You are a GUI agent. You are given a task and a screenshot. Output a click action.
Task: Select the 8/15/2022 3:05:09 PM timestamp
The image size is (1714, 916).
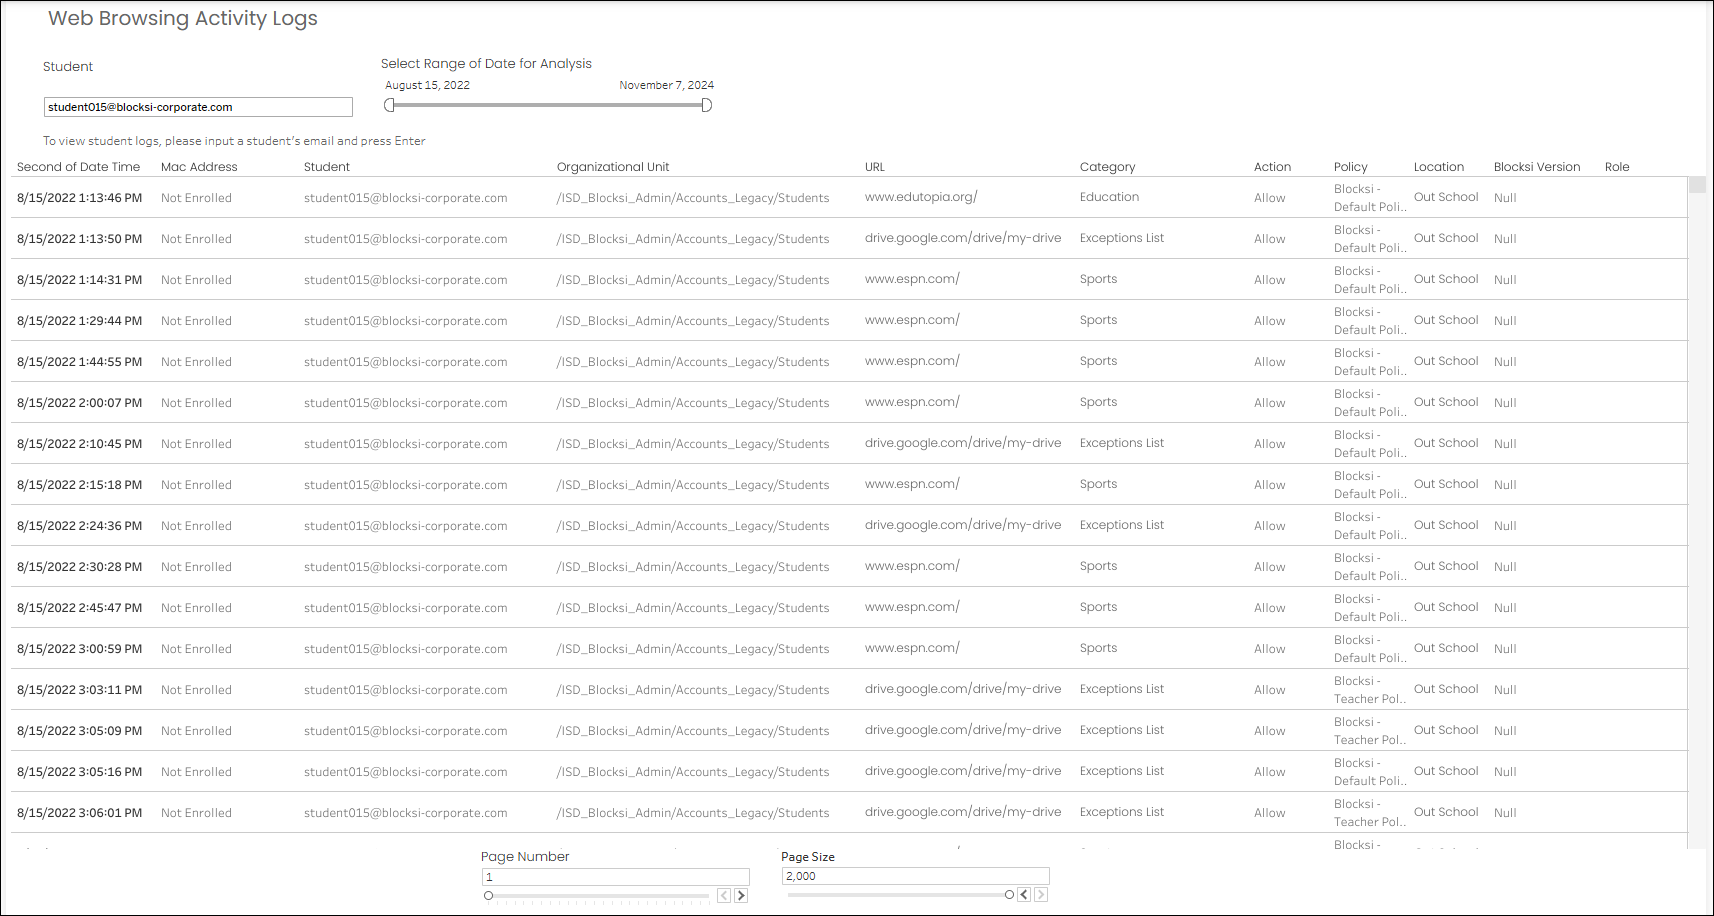click(79, 731)
